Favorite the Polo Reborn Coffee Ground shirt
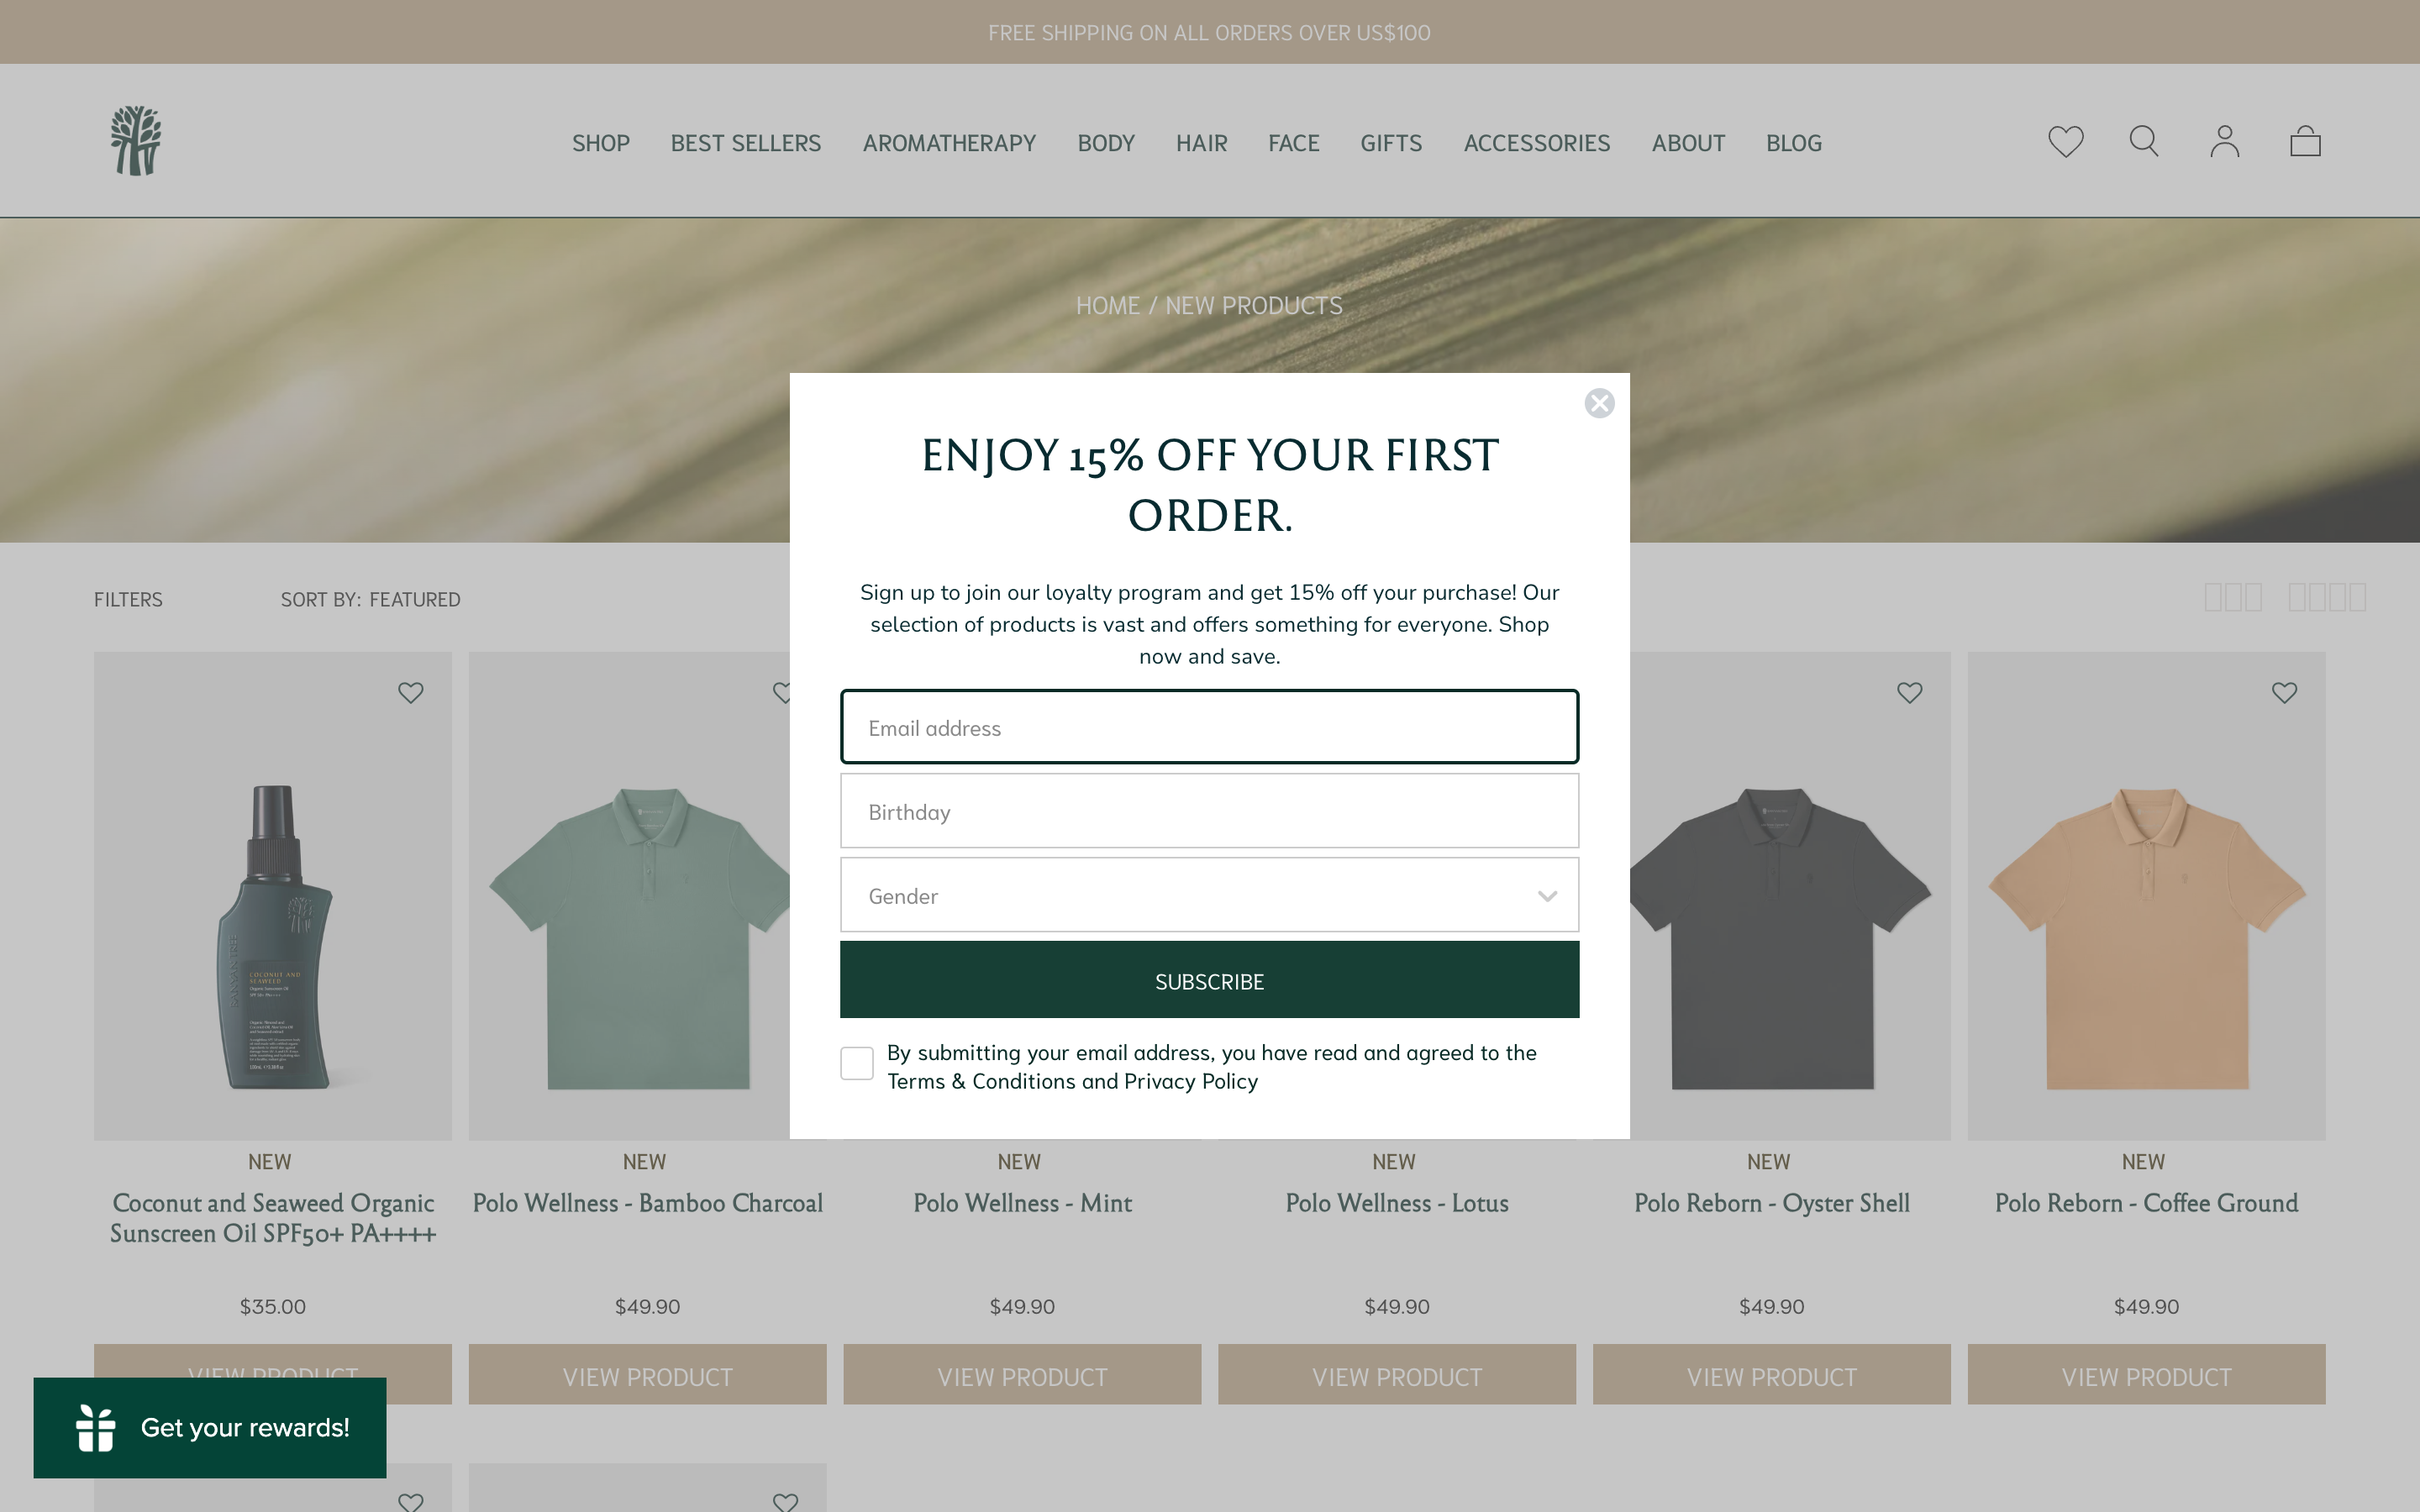This screenshot has width=2420, height=1512. coord(2284,693)
